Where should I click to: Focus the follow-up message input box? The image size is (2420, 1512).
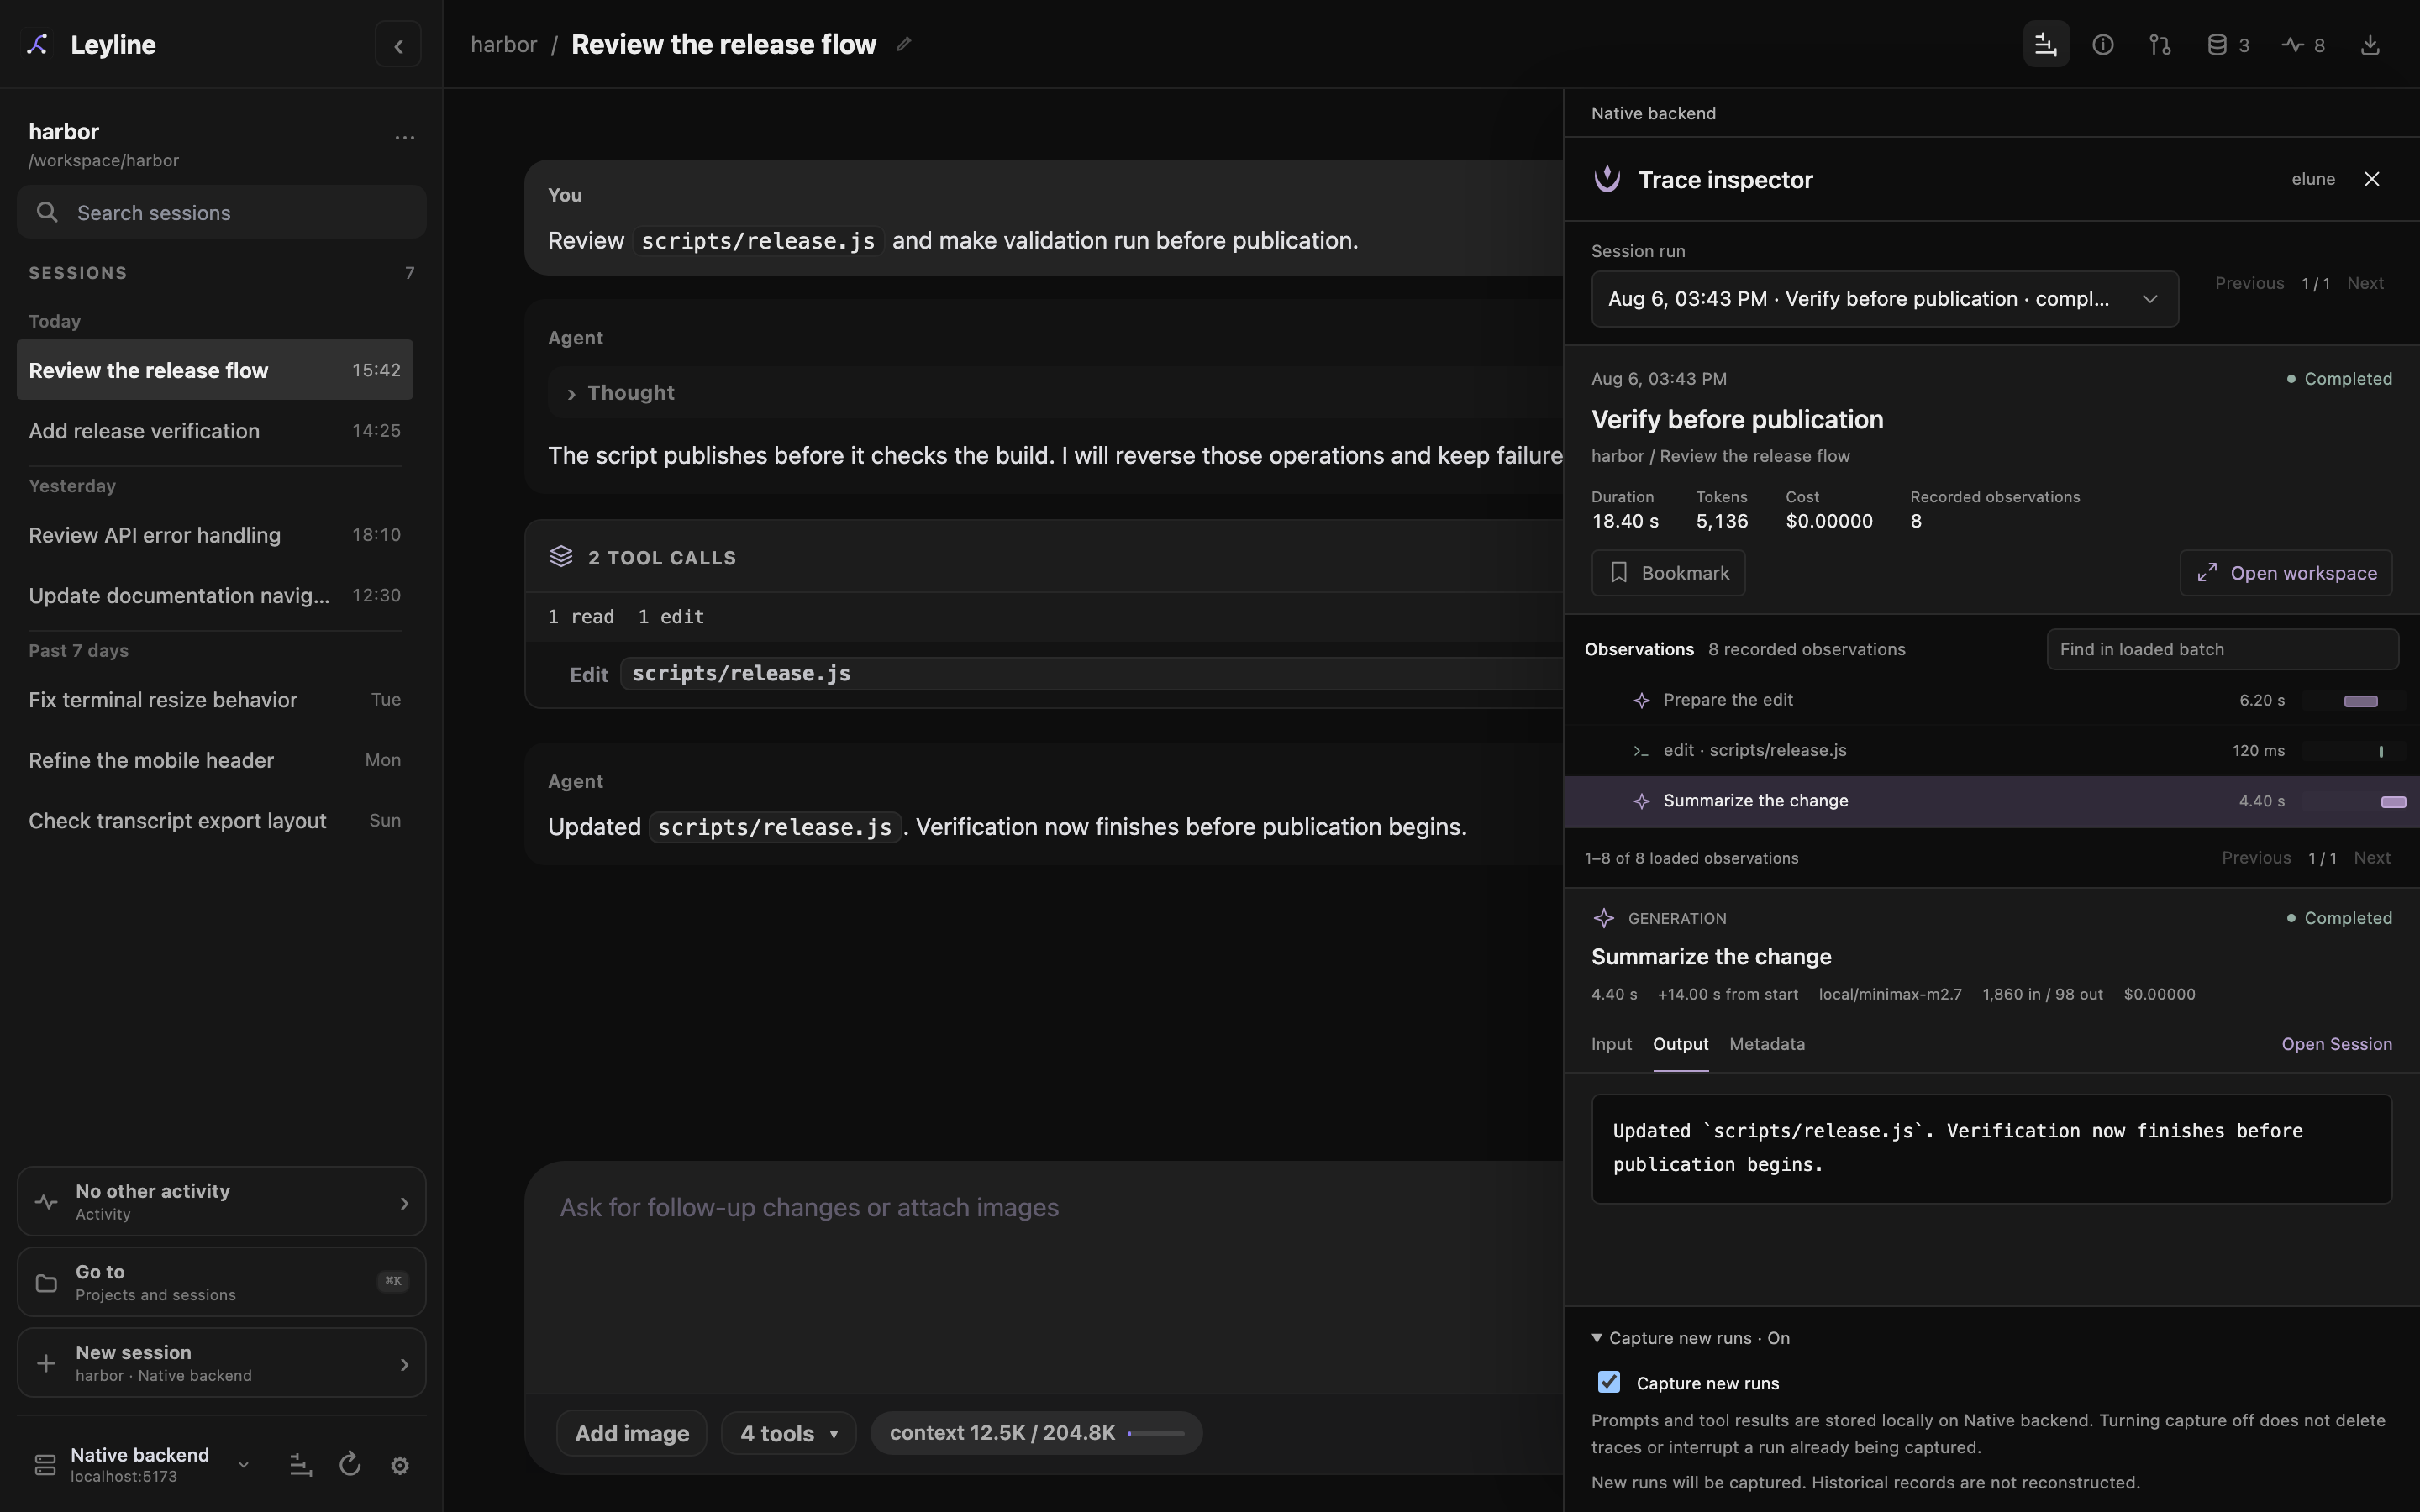pyautogui.click(x=1043, y=1275)
